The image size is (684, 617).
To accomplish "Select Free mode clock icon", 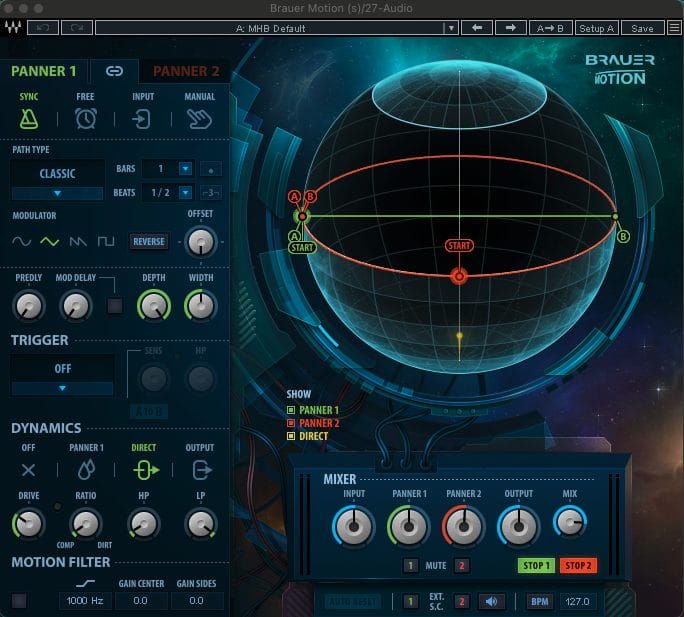I will pos(86,119).
